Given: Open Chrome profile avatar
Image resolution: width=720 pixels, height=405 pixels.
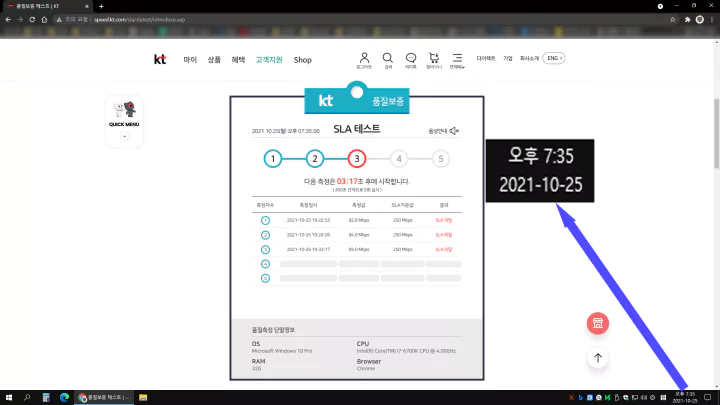Looking at the screenshot, I should (x=700, y=20).
